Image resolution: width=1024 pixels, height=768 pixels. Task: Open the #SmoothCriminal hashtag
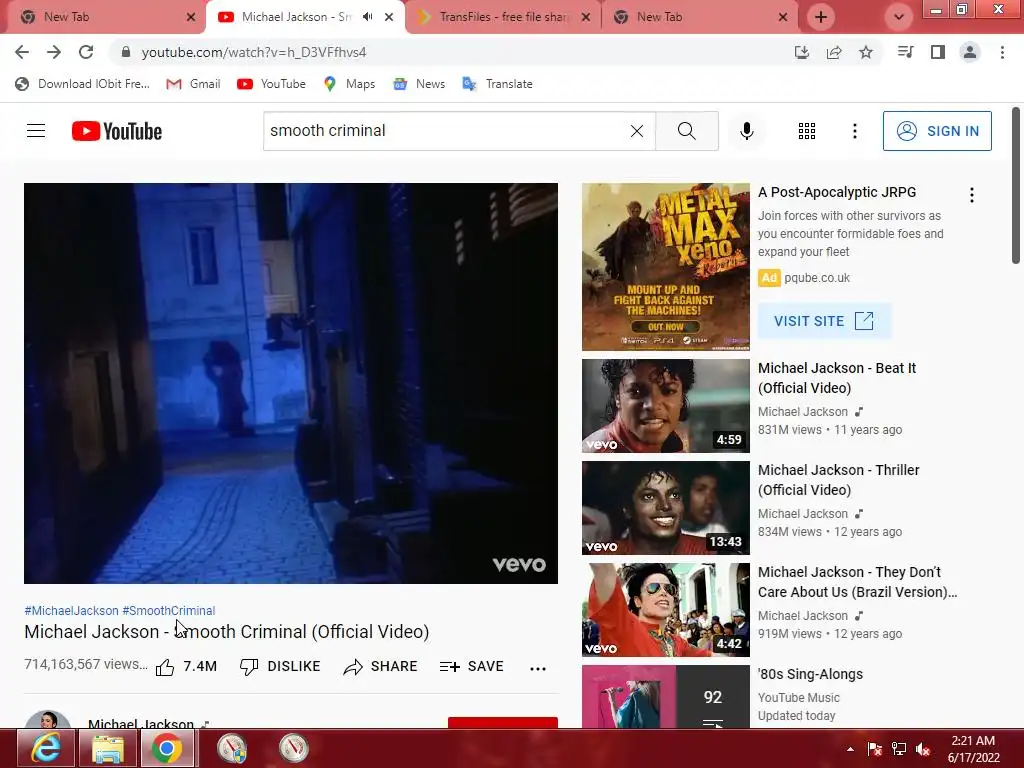click(x=168, y=611)
